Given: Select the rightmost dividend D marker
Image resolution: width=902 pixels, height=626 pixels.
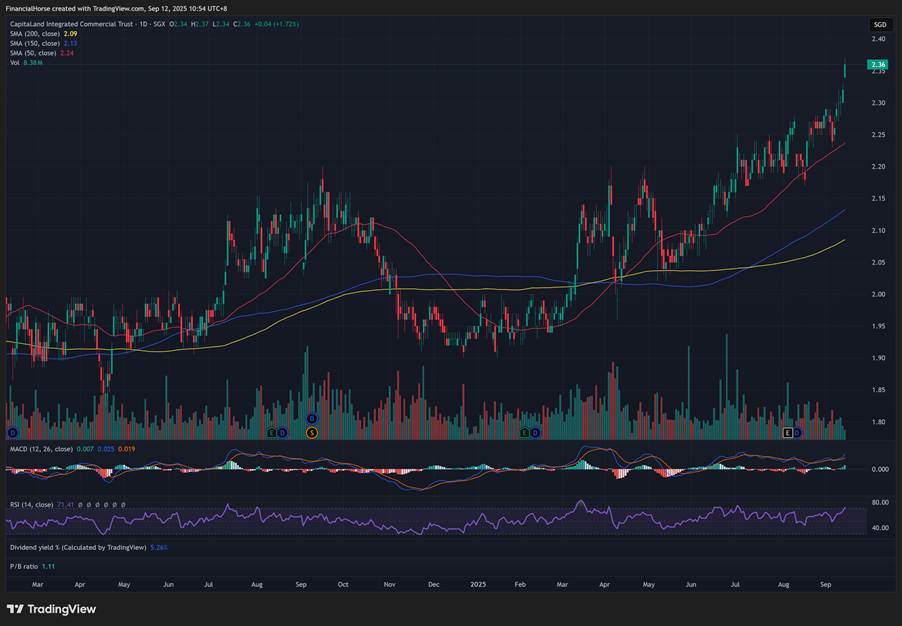Looking at the screenshot, I should tap(798, 432).
